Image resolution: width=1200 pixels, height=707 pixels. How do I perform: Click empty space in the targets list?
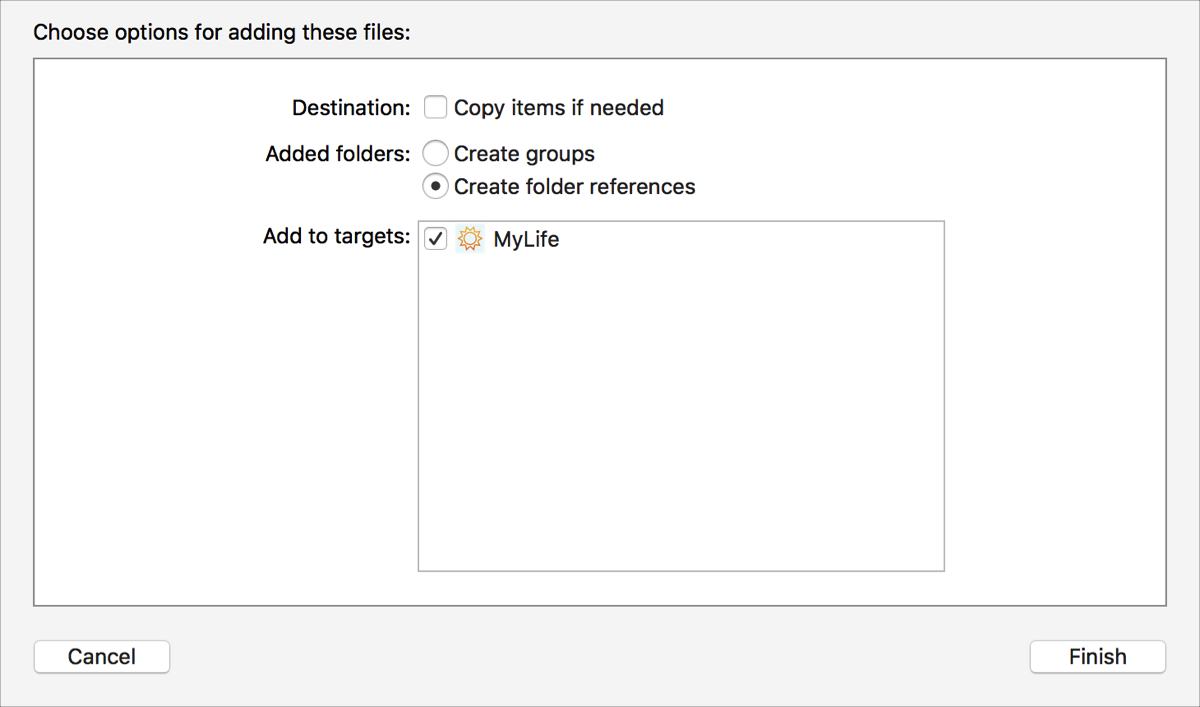(x=680, y=420)
